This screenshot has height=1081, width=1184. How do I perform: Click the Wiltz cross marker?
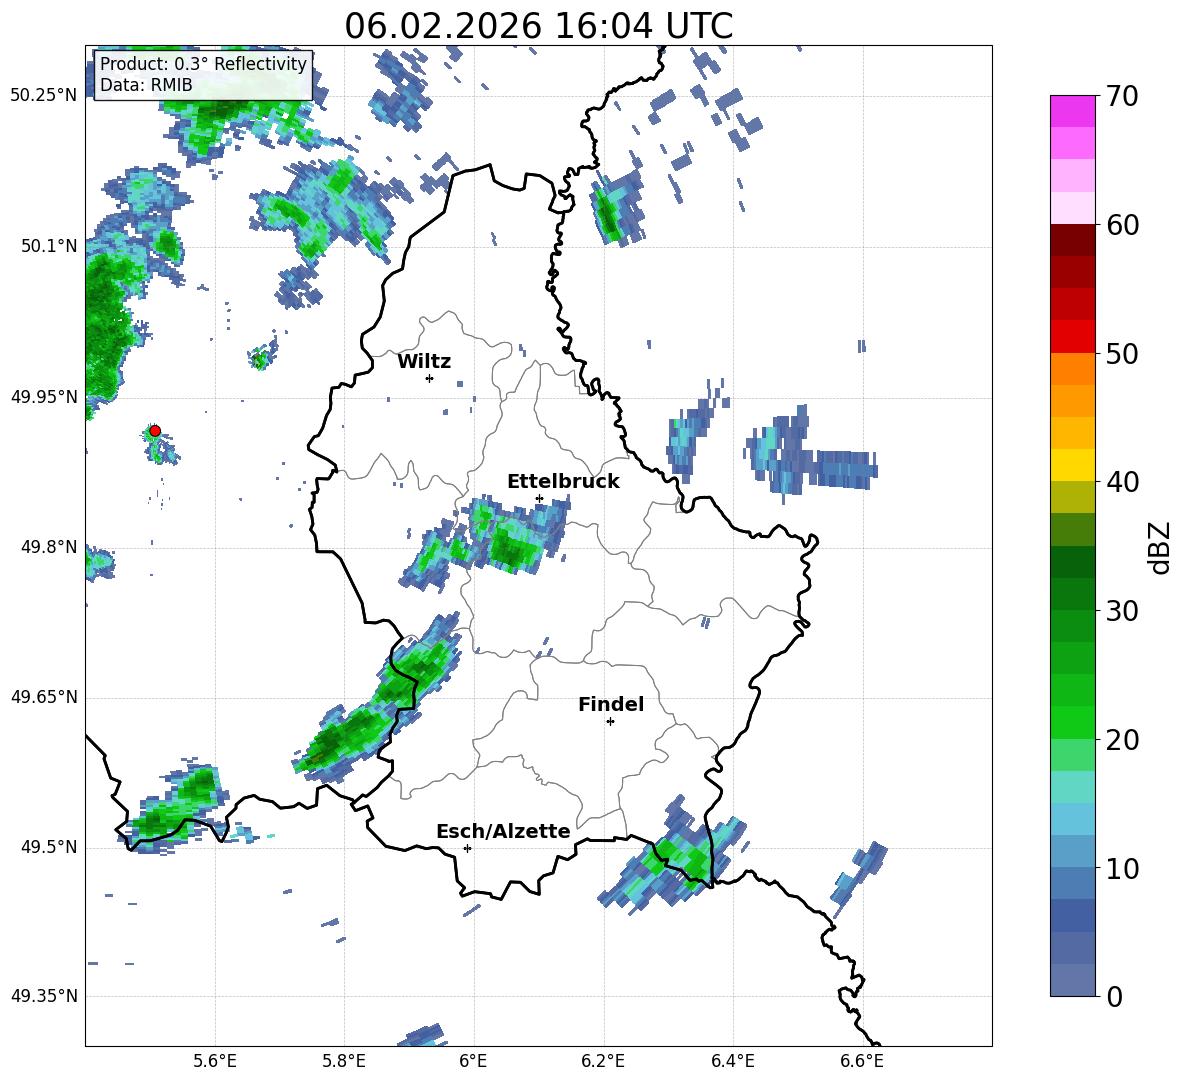click(x=429, y=378)
